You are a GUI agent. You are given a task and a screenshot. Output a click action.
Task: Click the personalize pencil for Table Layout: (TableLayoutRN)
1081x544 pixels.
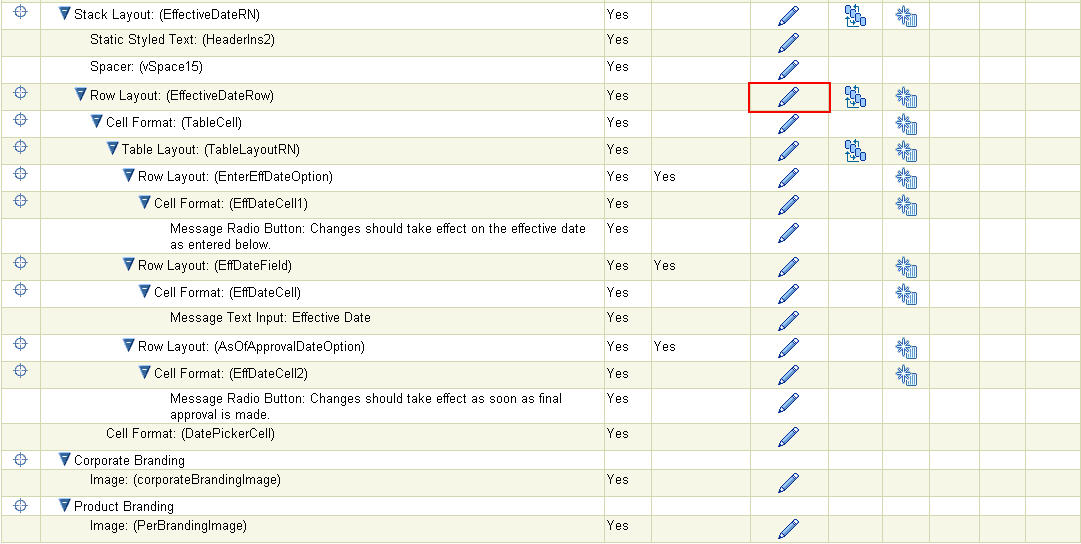(x=789, y=151)
